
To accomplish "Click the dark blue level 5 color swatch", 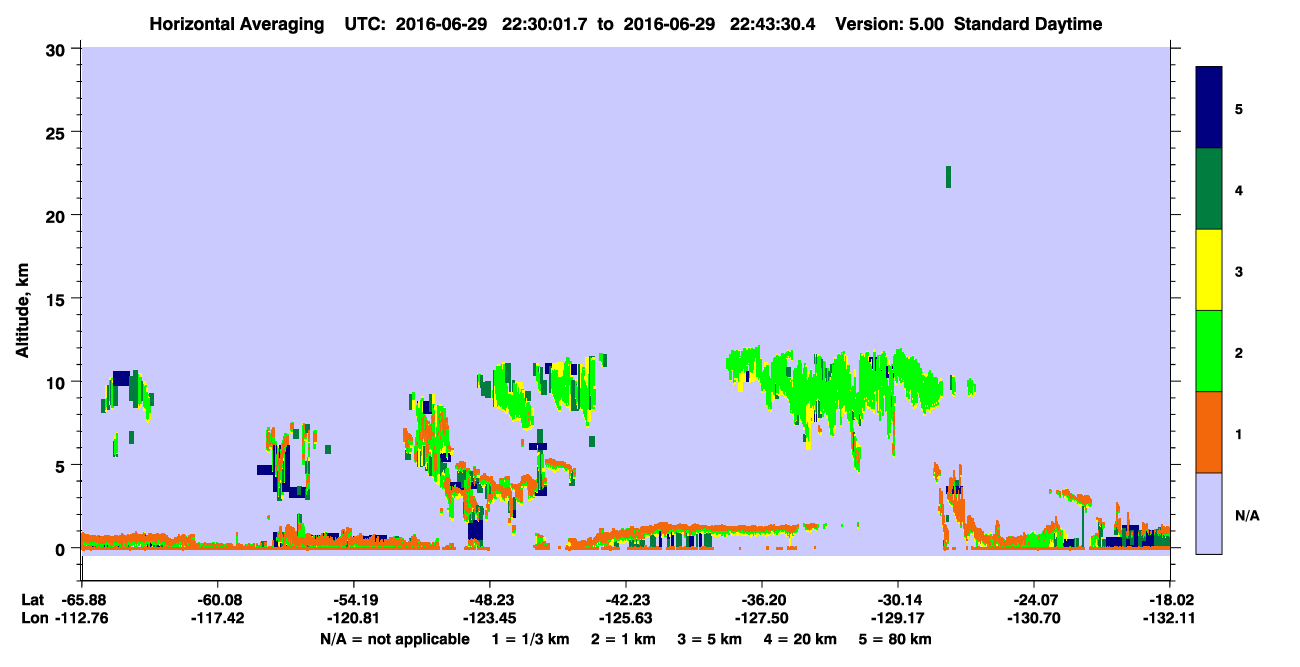I will point(1209,108).
